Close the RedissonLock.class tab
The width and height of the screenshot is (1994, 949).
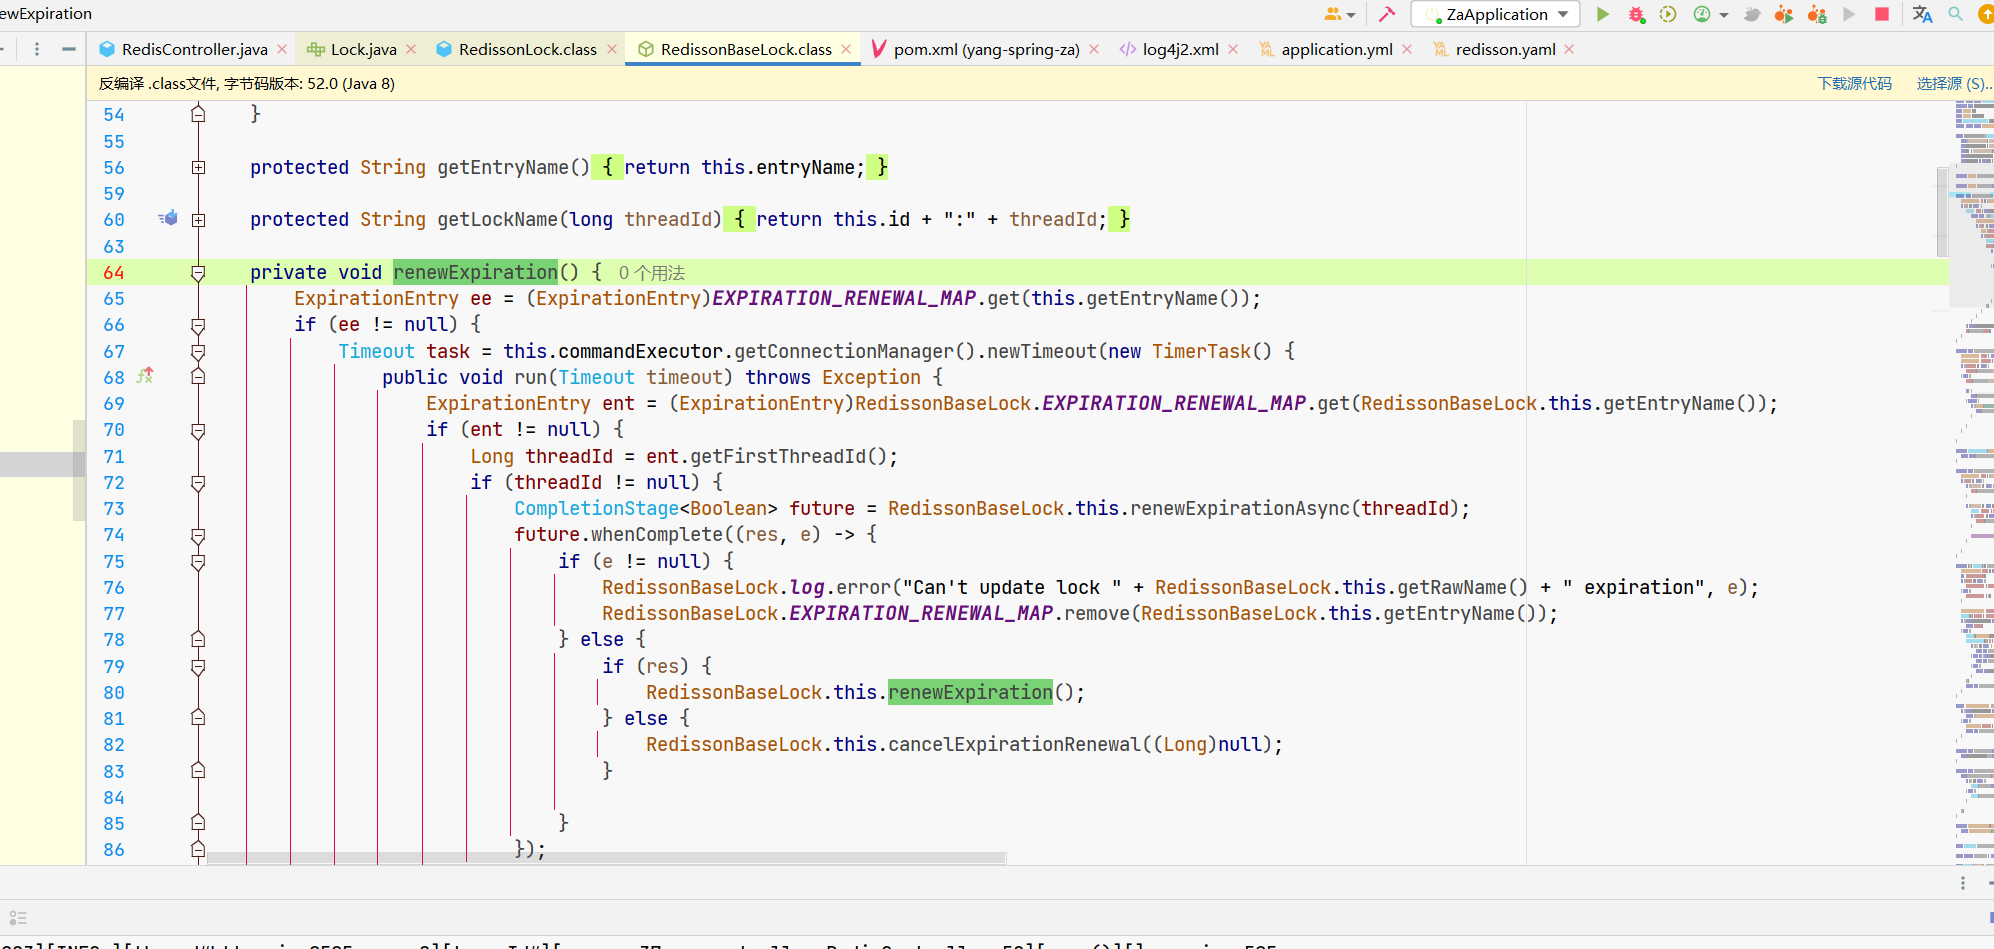click(x=612, y=49)
